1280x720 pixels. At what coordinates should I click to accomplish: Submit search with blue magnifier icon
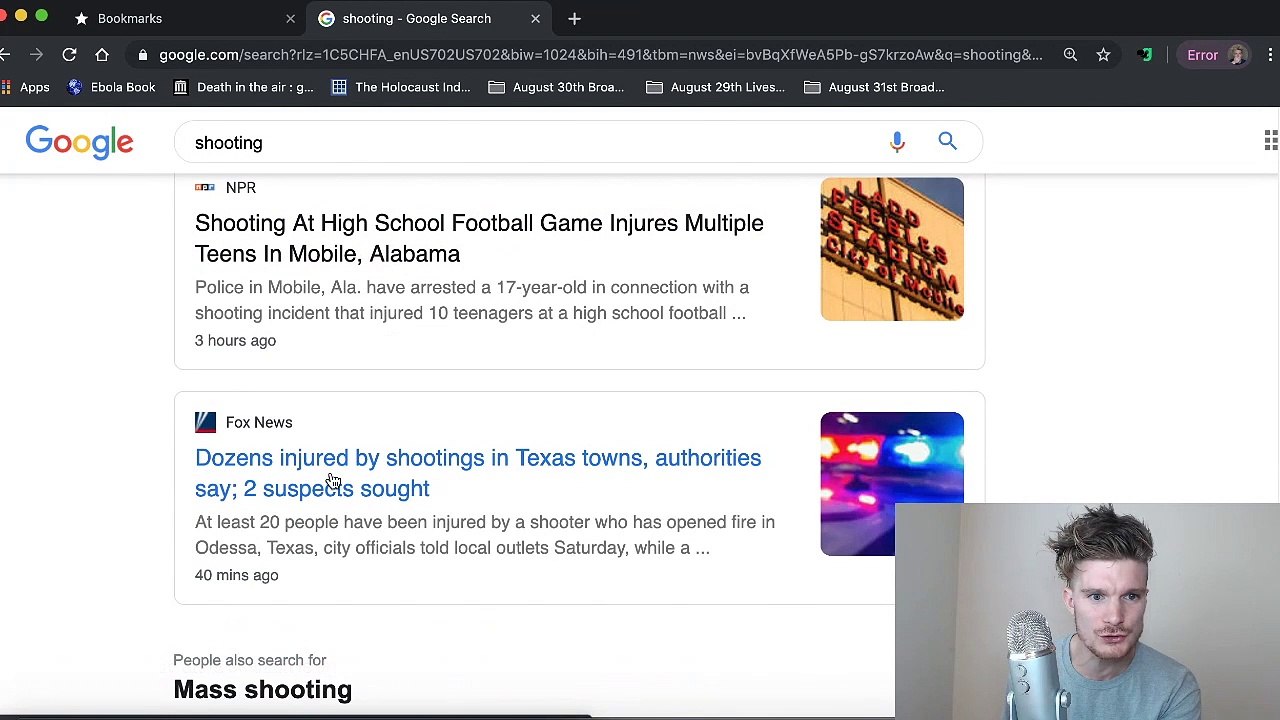click(x=947, y=141)
